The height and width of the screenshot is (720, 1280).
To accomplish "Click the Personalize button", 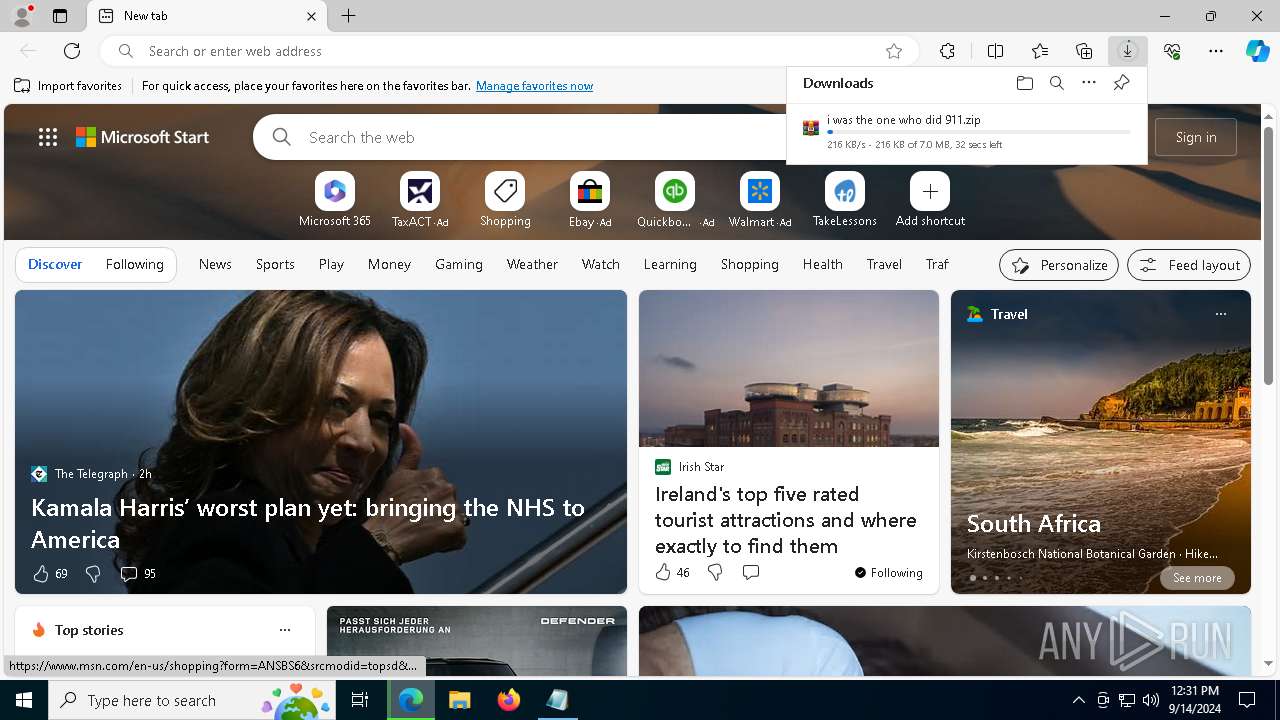I will (x=1059, y=265).
